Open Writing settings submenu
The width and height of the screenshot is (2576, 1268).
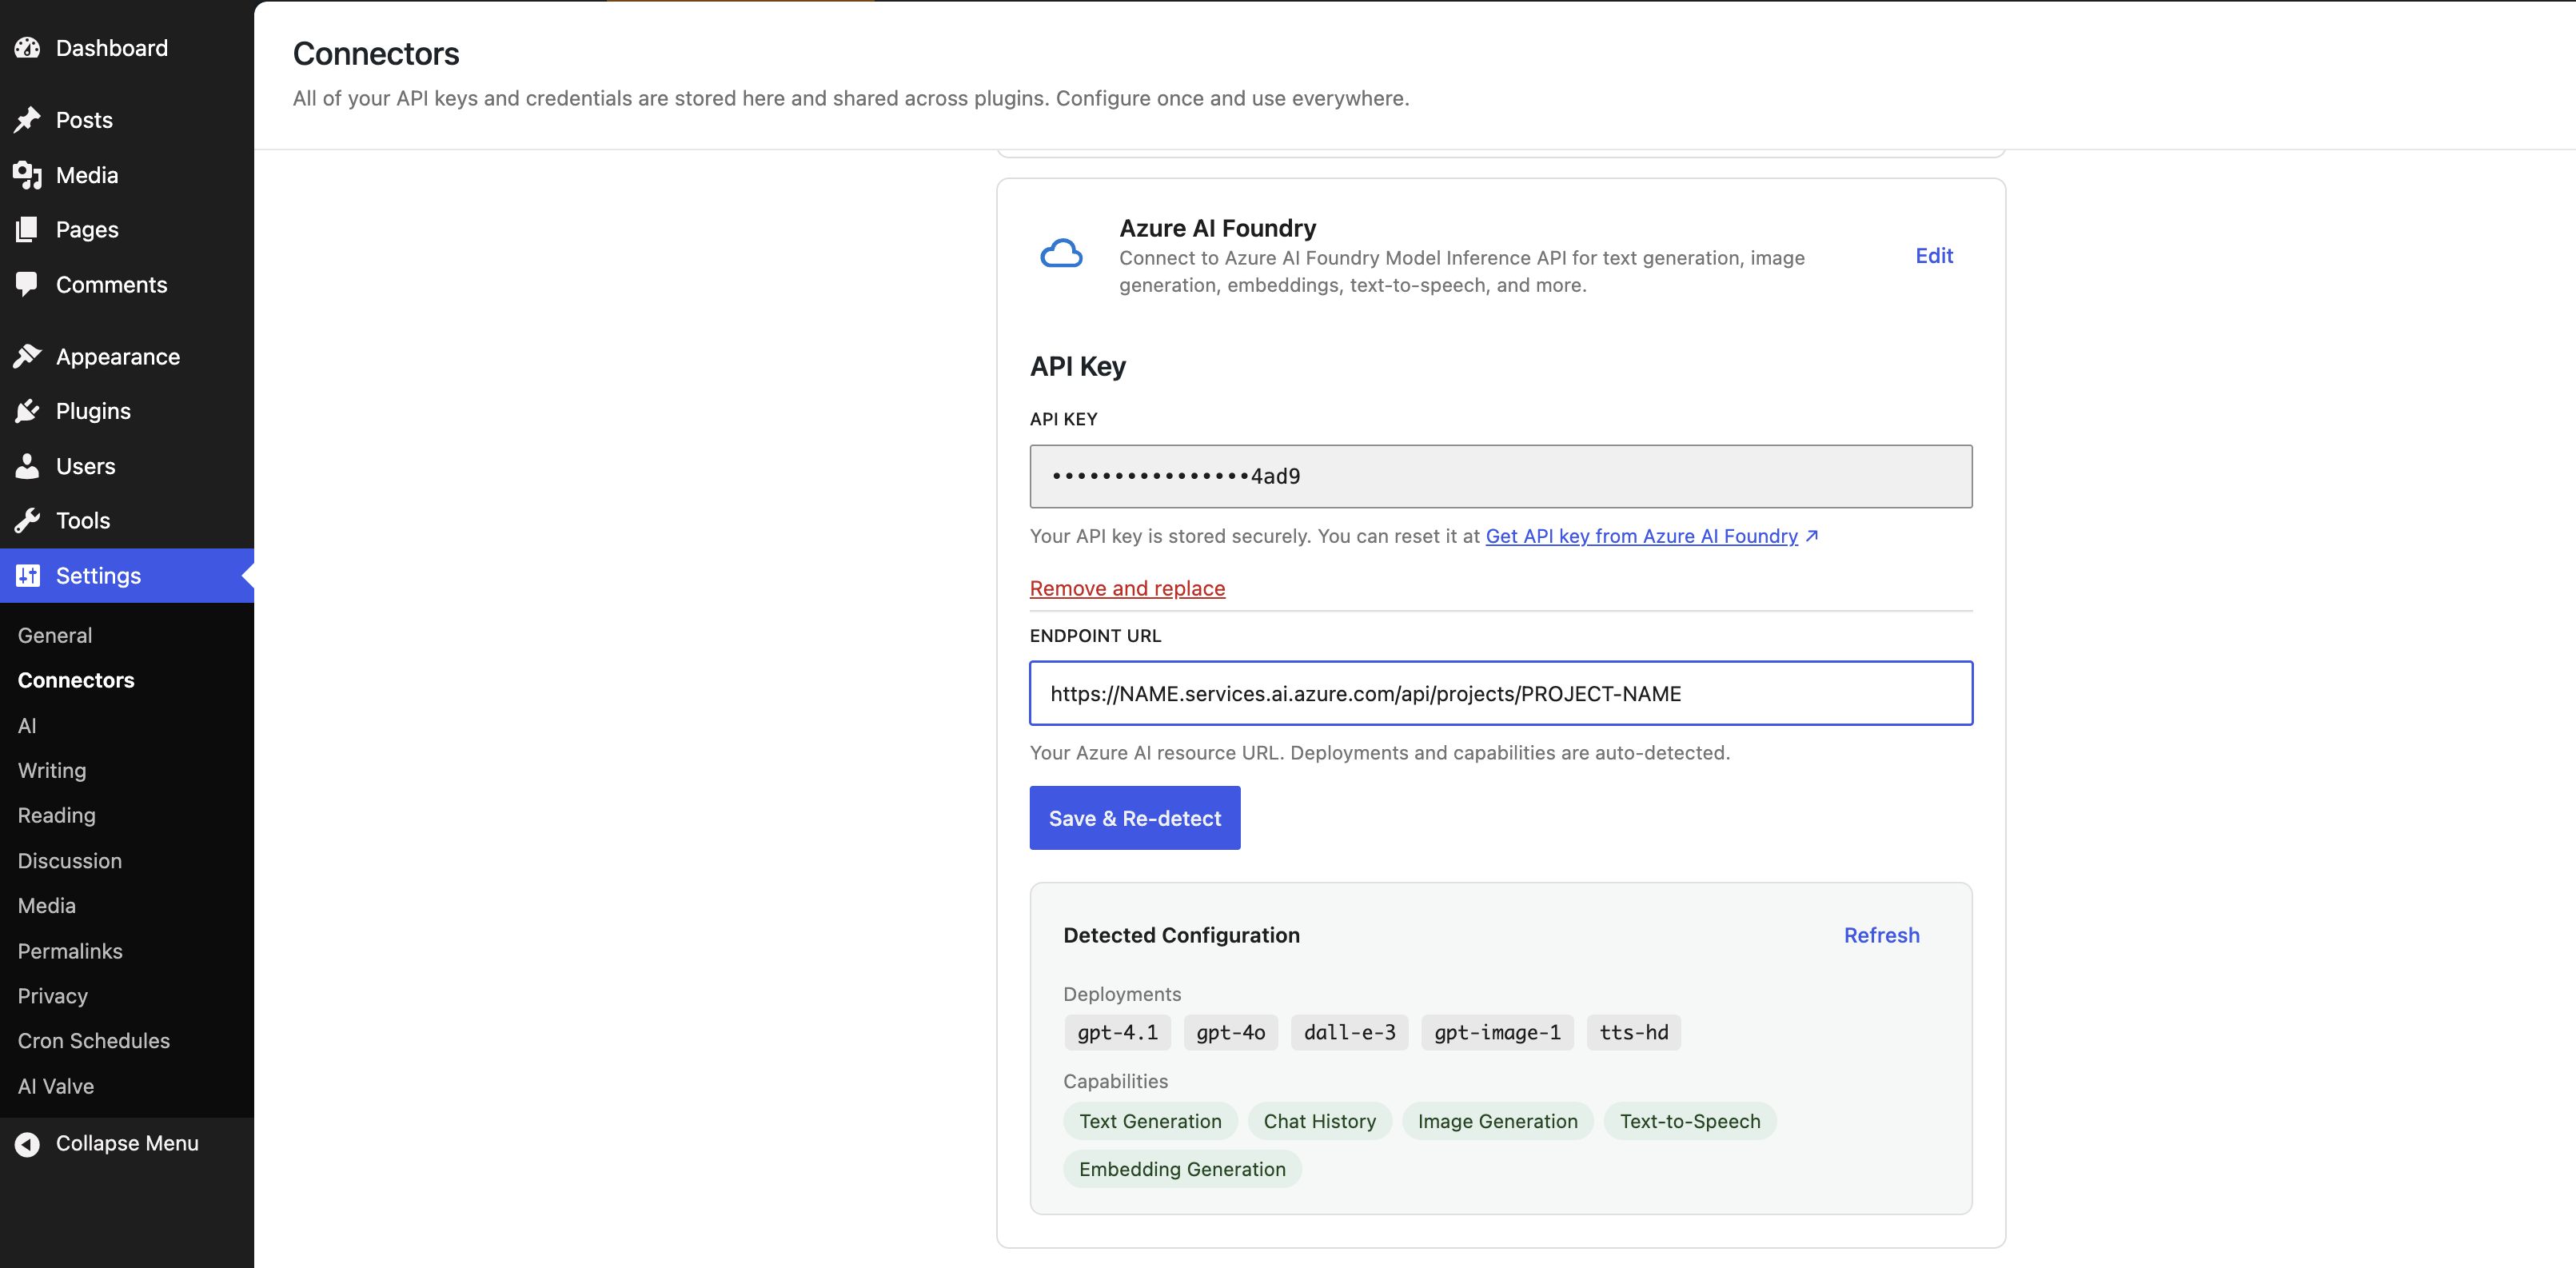coord(52,771)
